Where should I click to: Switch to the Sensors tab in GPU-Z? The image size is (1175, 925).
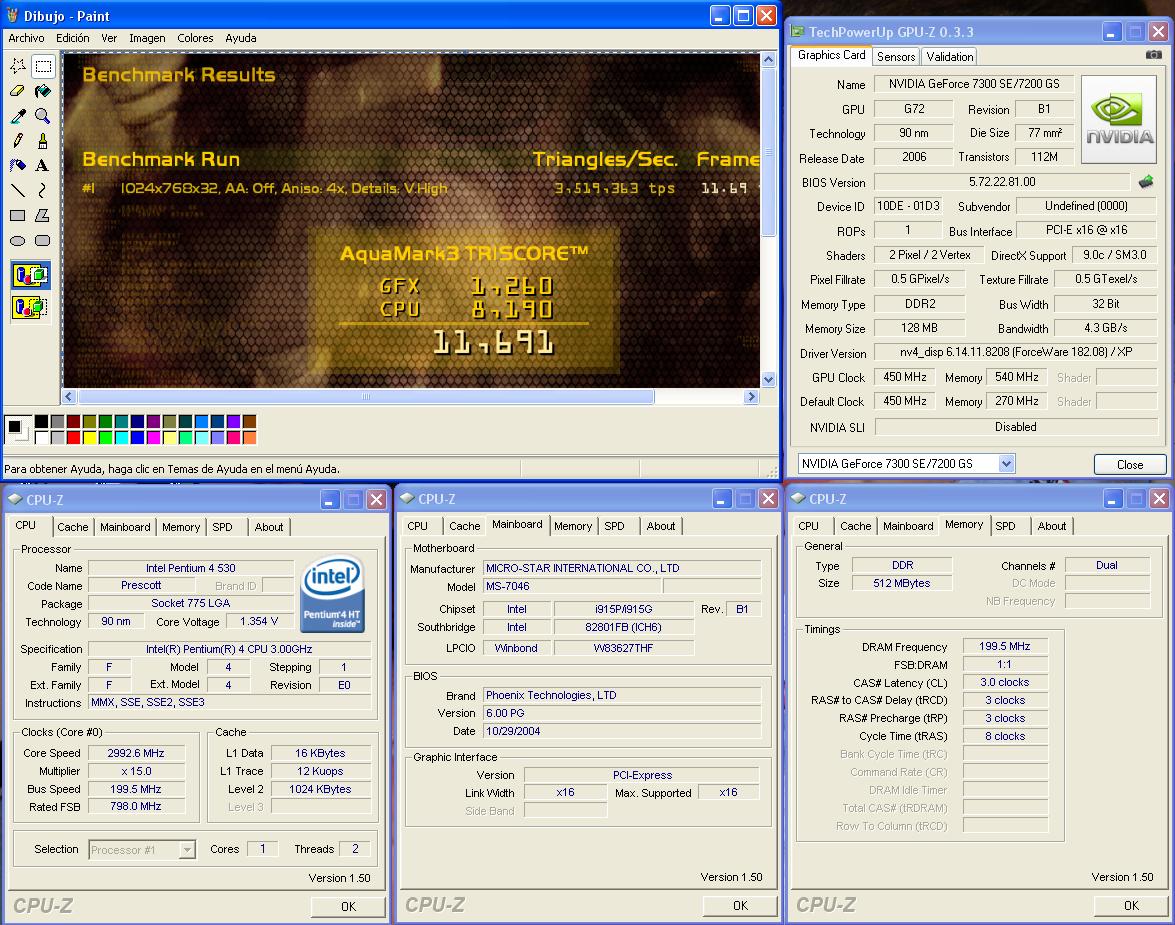coord(895,56)
